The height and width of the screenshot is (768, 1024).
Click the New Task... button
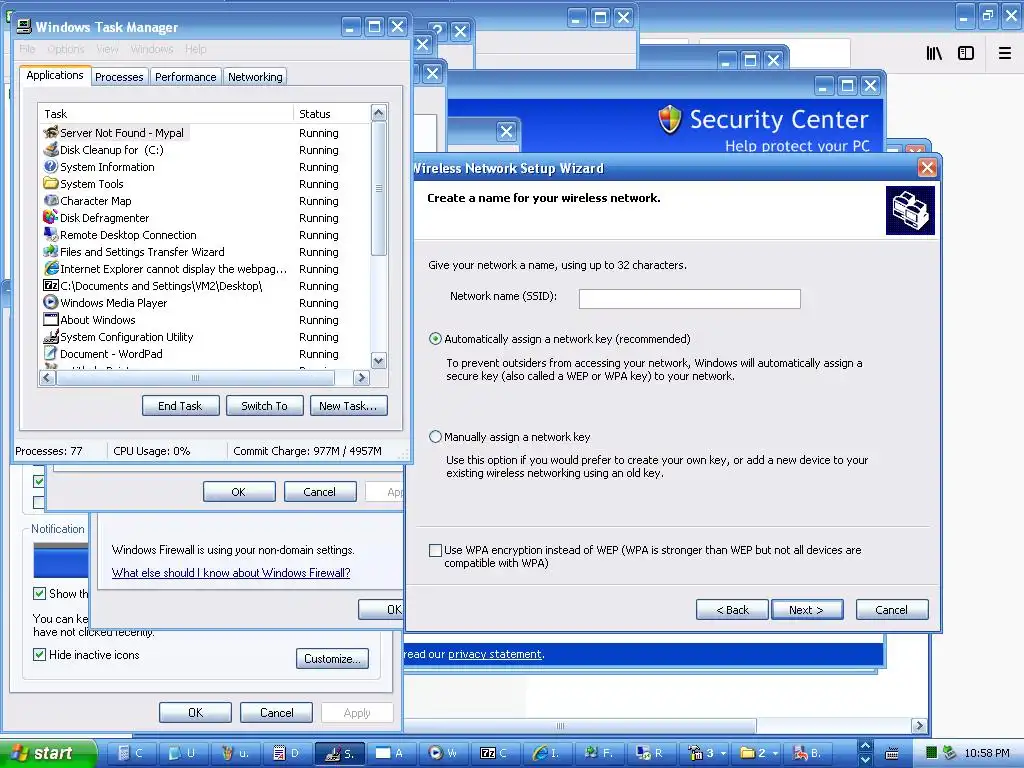click(x=348, y=406)
